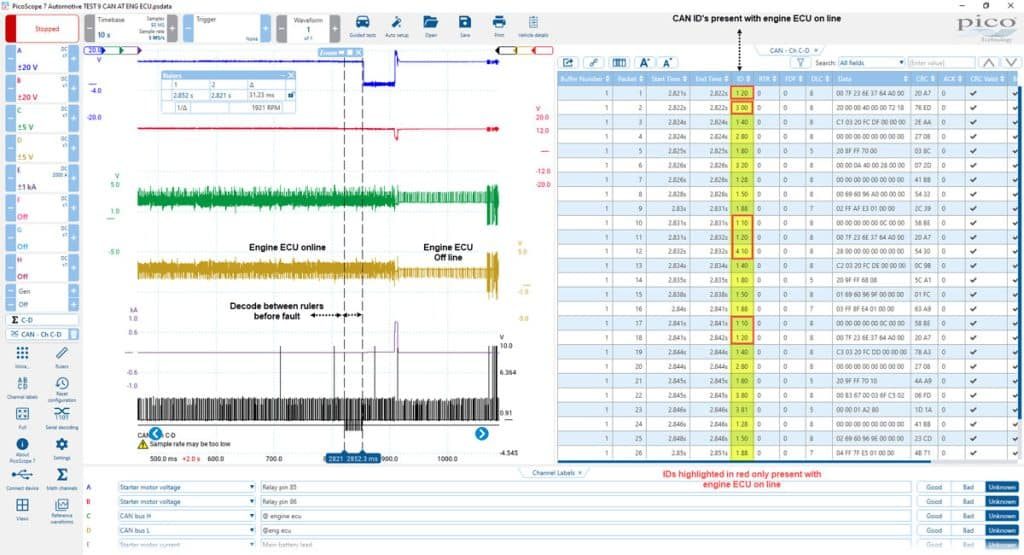Open About PicoScope 7 info icon
The width and height of the screenshot is (1024, 555).
[x=22, y=449]
